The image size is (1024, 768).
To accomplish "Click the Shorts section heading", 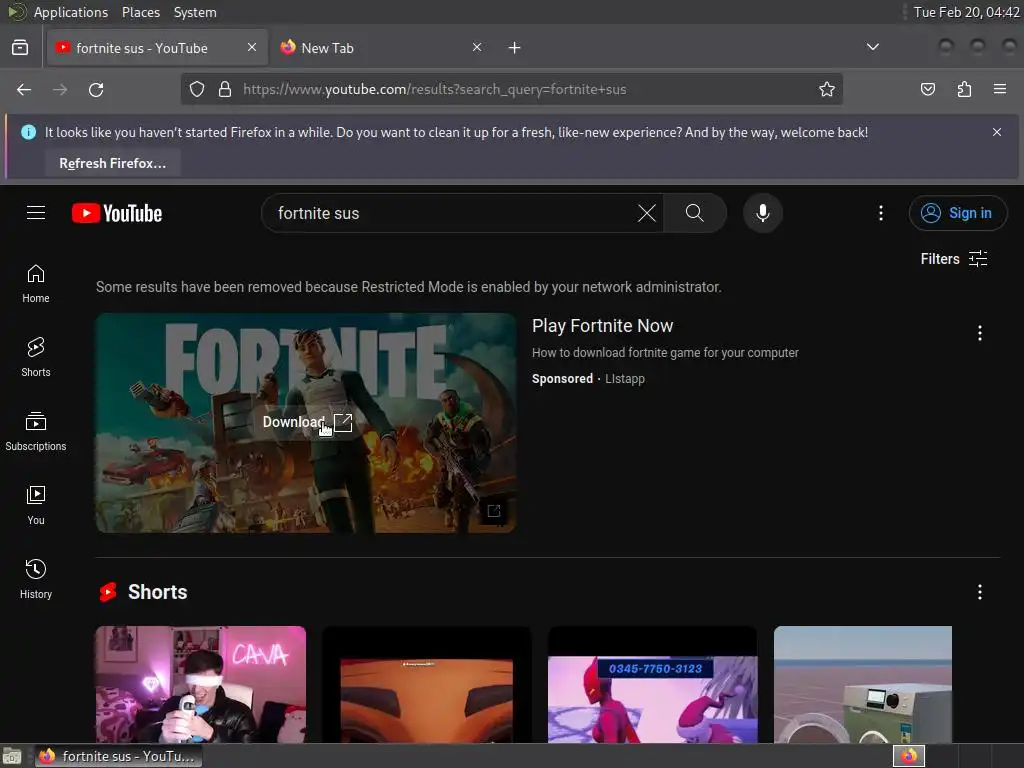I will click(x=157, y=592).
